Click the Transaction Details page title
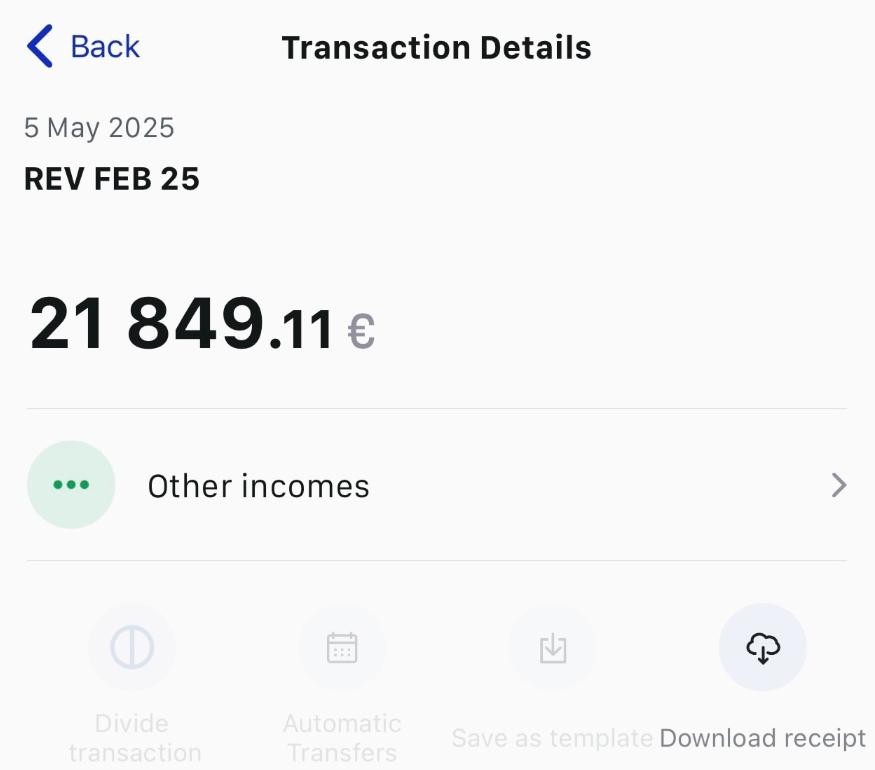Image resolution: width=875 pixels, height=770 pixels. pos(436,47)
